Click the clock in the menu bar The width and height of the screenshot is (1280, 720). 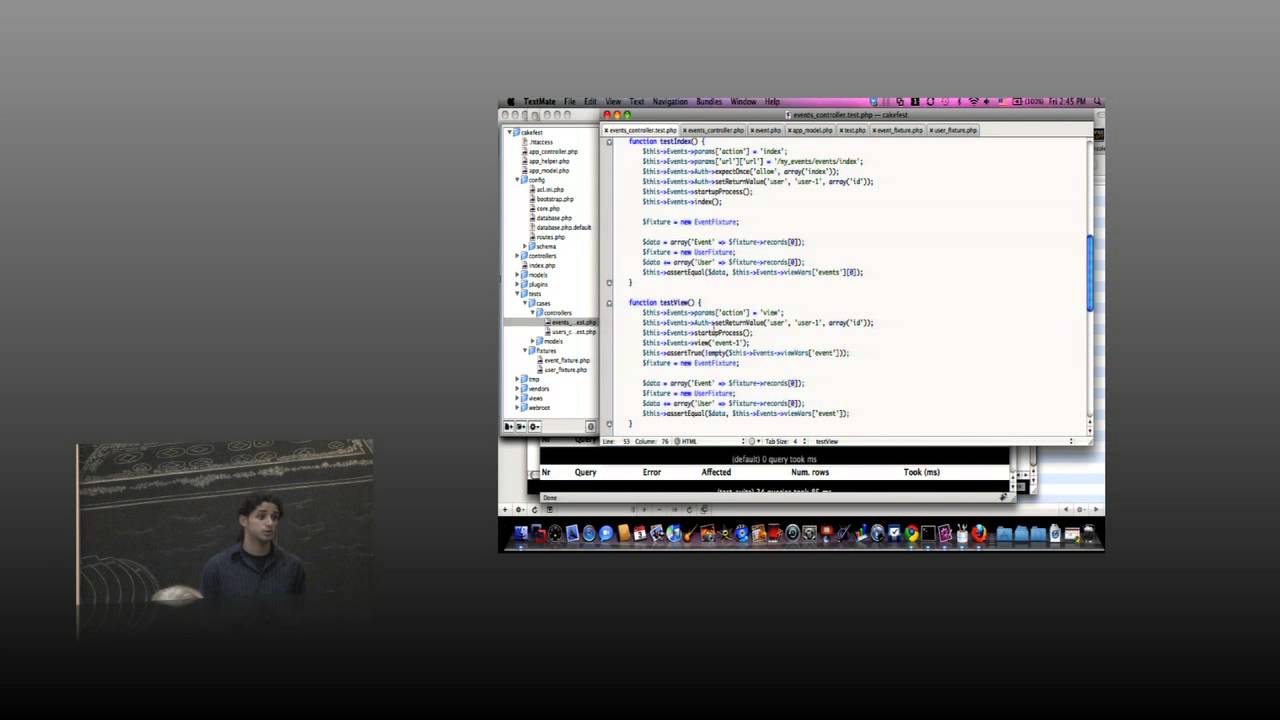pos(1067,101)
